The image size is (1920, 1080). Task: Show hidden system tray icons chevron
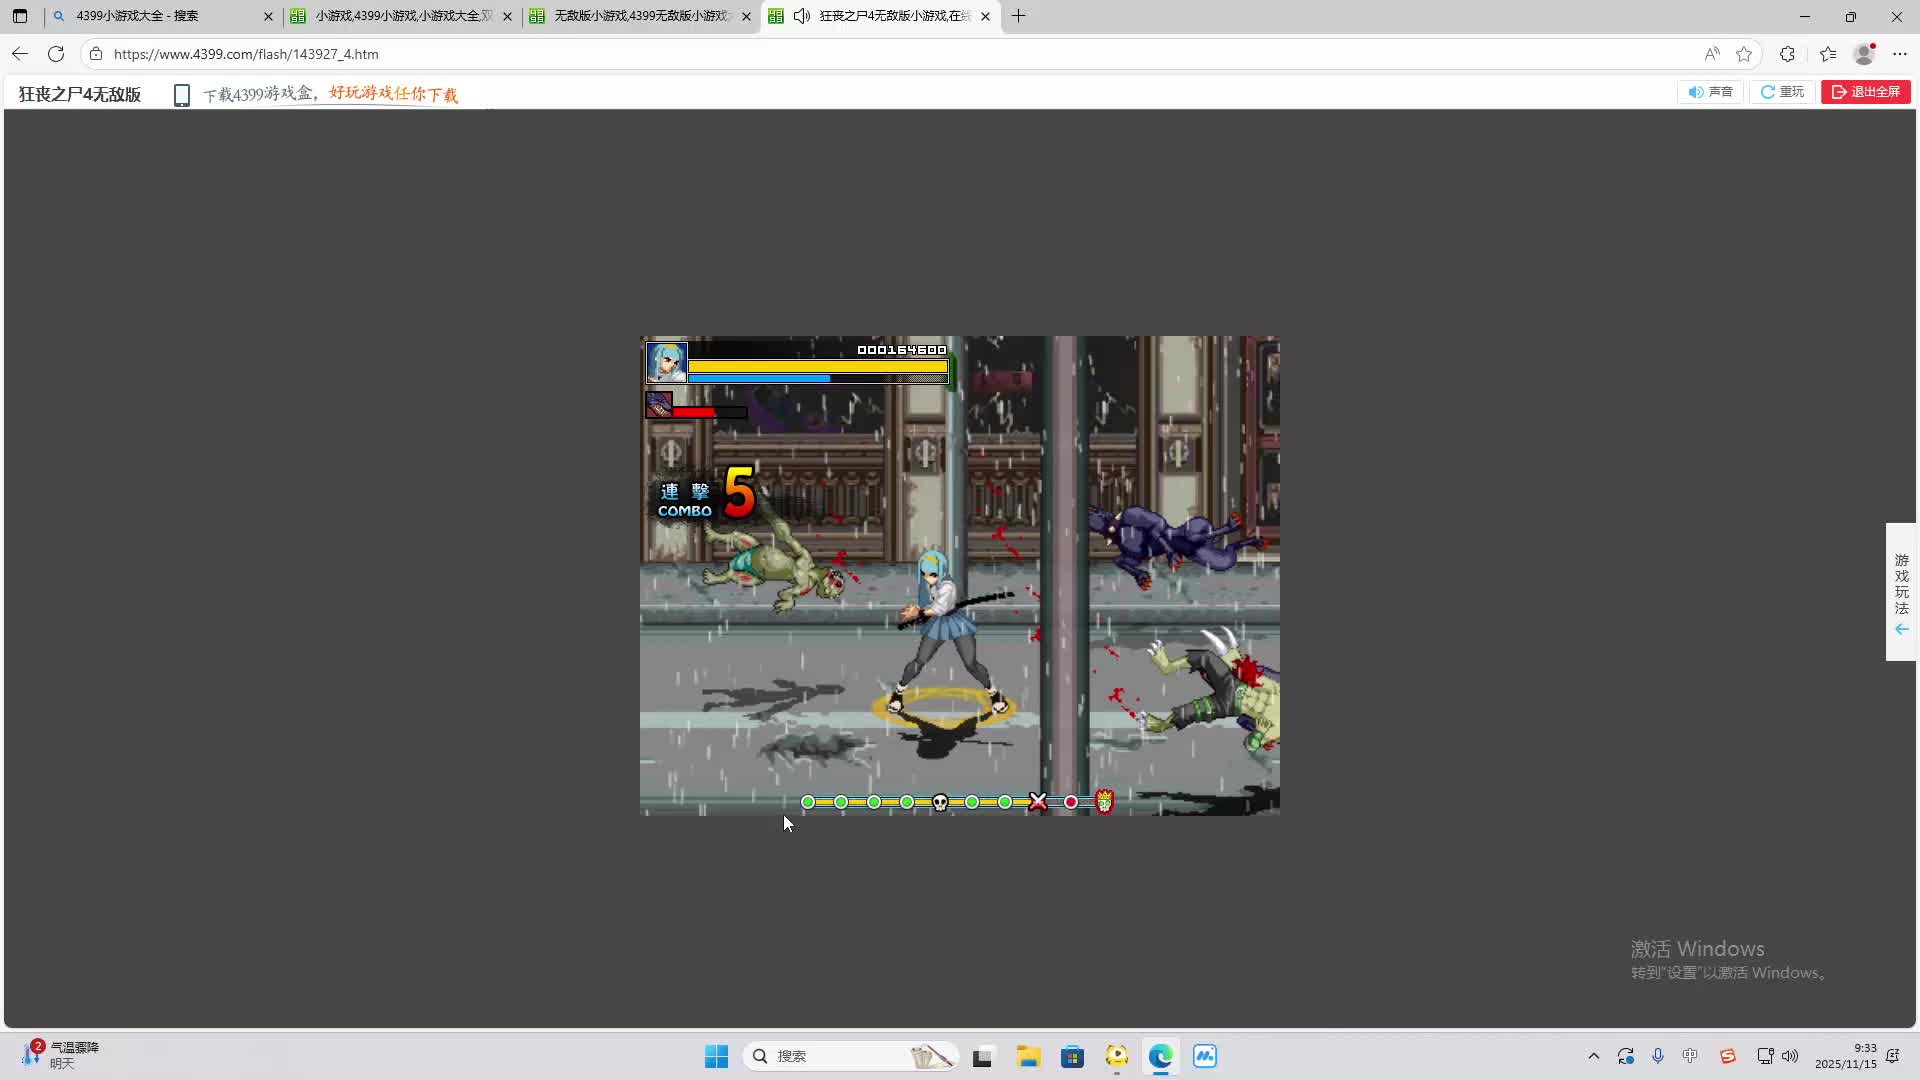tap(1593, 1056)
